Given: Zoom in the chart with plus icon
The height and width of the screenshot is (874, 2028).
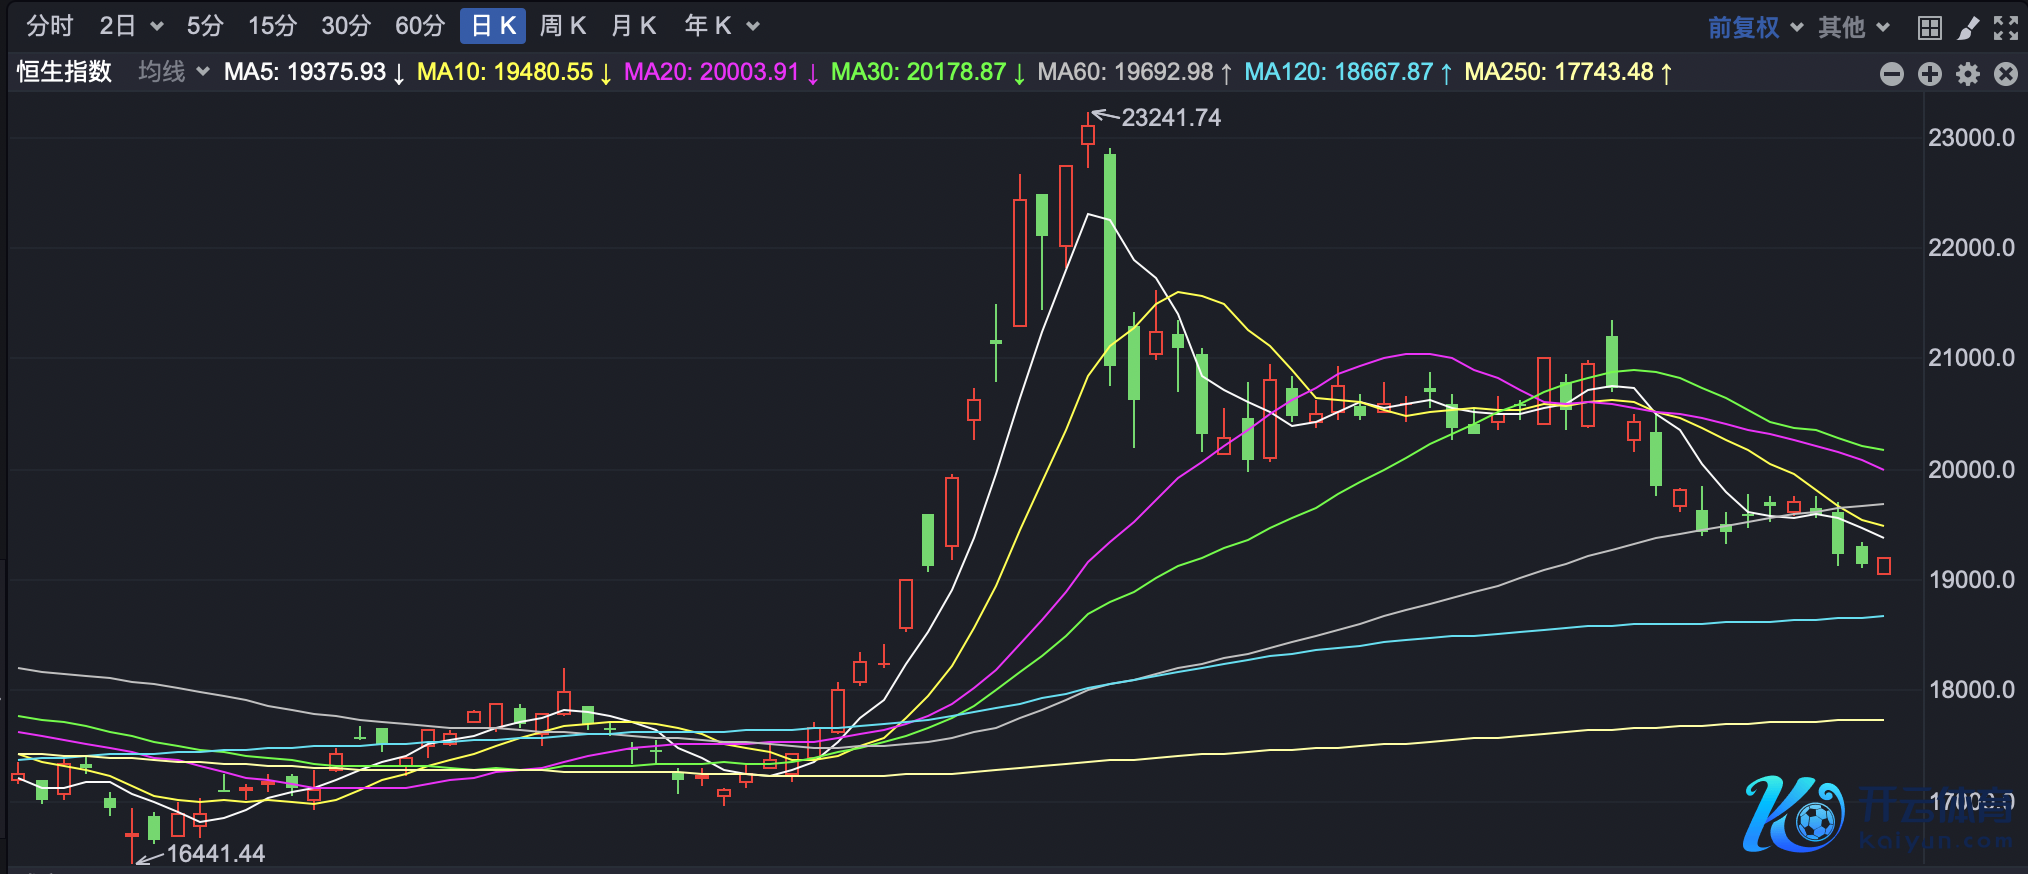Looking at the screenshot, I should pos(1929,74).
